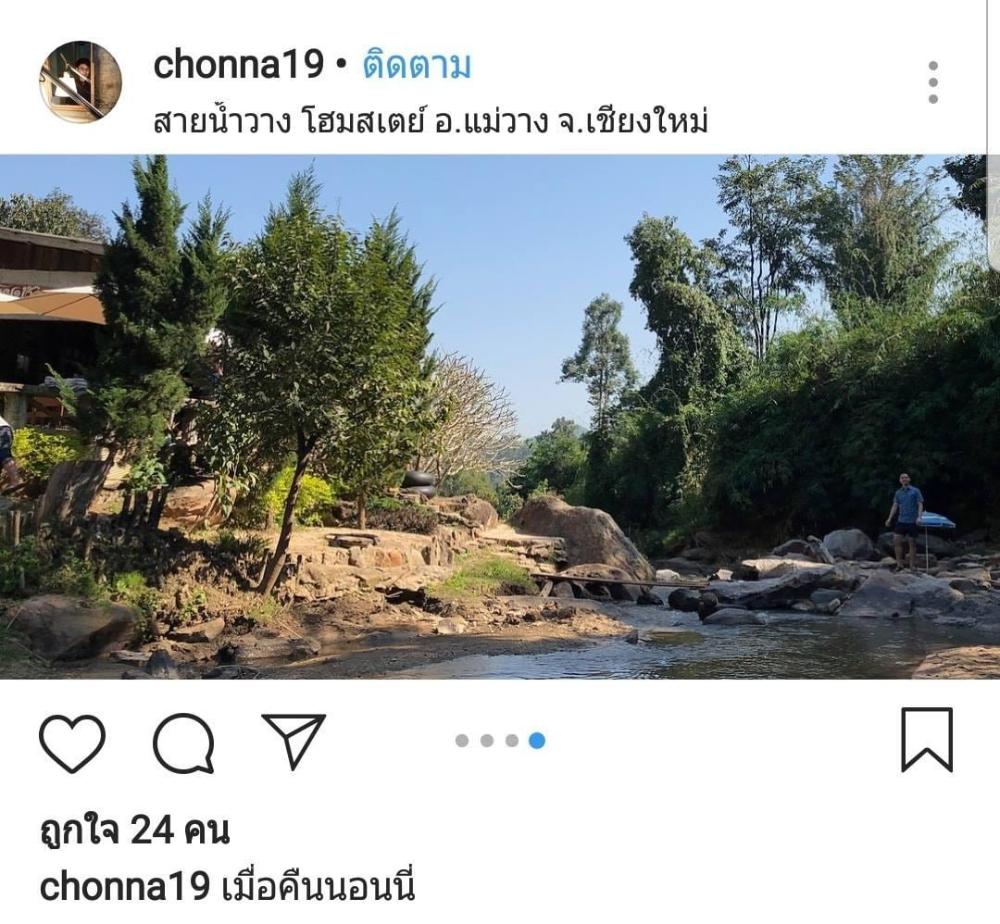Click chonna19 username in caption
Image resolution: width=1000 pixels, height=924 pixels.
(x=125, y=886)
